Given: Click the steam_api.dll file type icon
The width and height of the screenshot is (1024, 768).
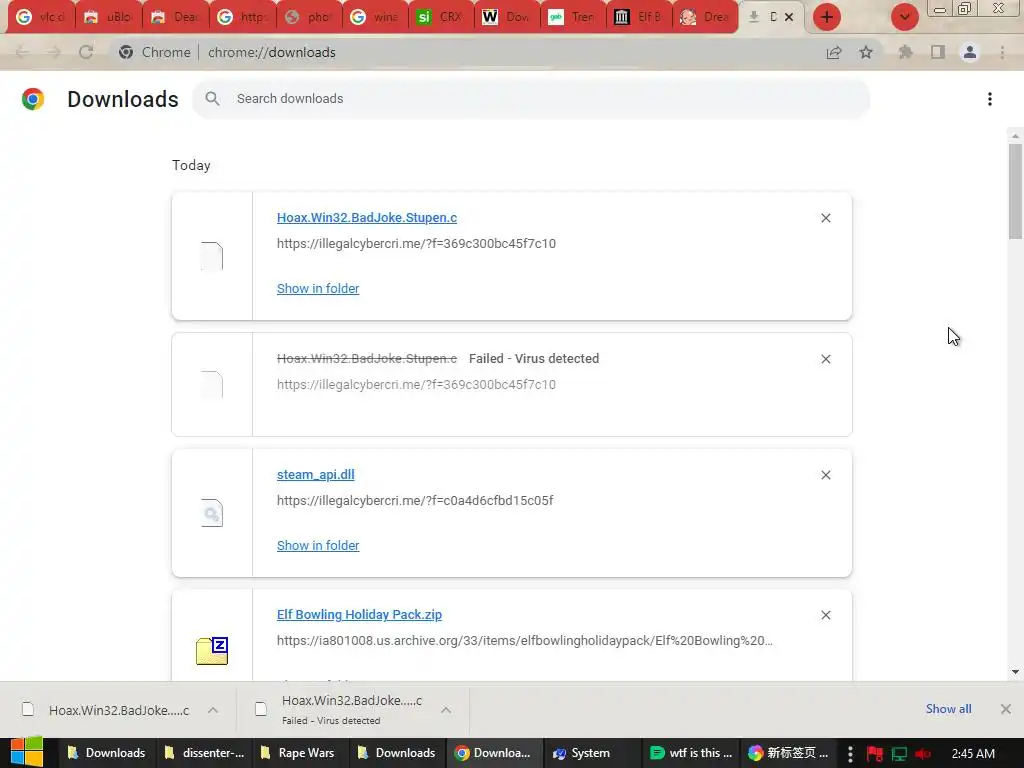Looking at the screenshot, I should [x=212, y=513].
